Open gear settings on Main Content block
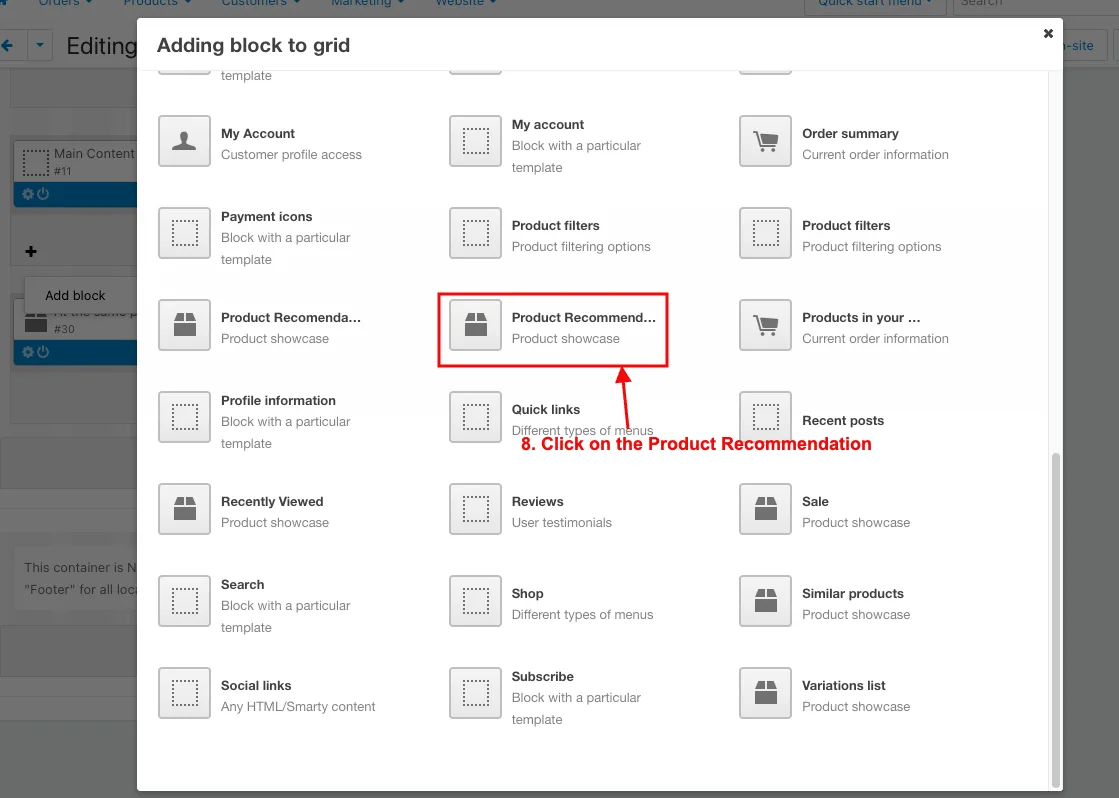This screenshot has height=798, width=1119. 28,194
